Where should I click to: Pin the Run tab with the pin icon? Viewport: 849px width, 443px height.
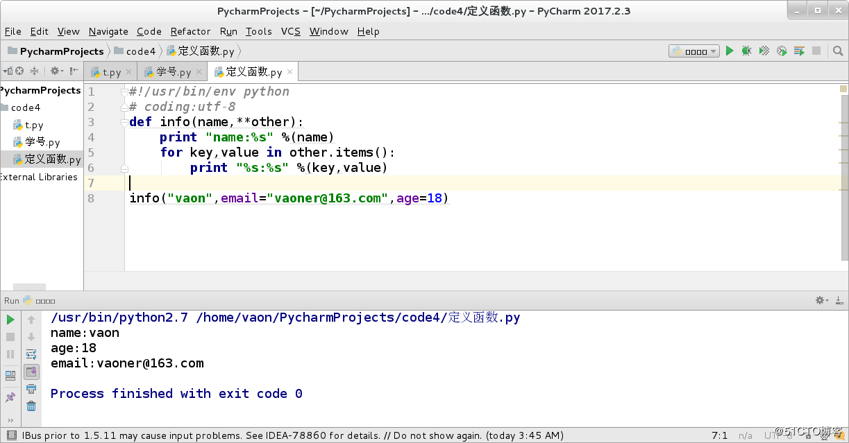pos(10,398)
